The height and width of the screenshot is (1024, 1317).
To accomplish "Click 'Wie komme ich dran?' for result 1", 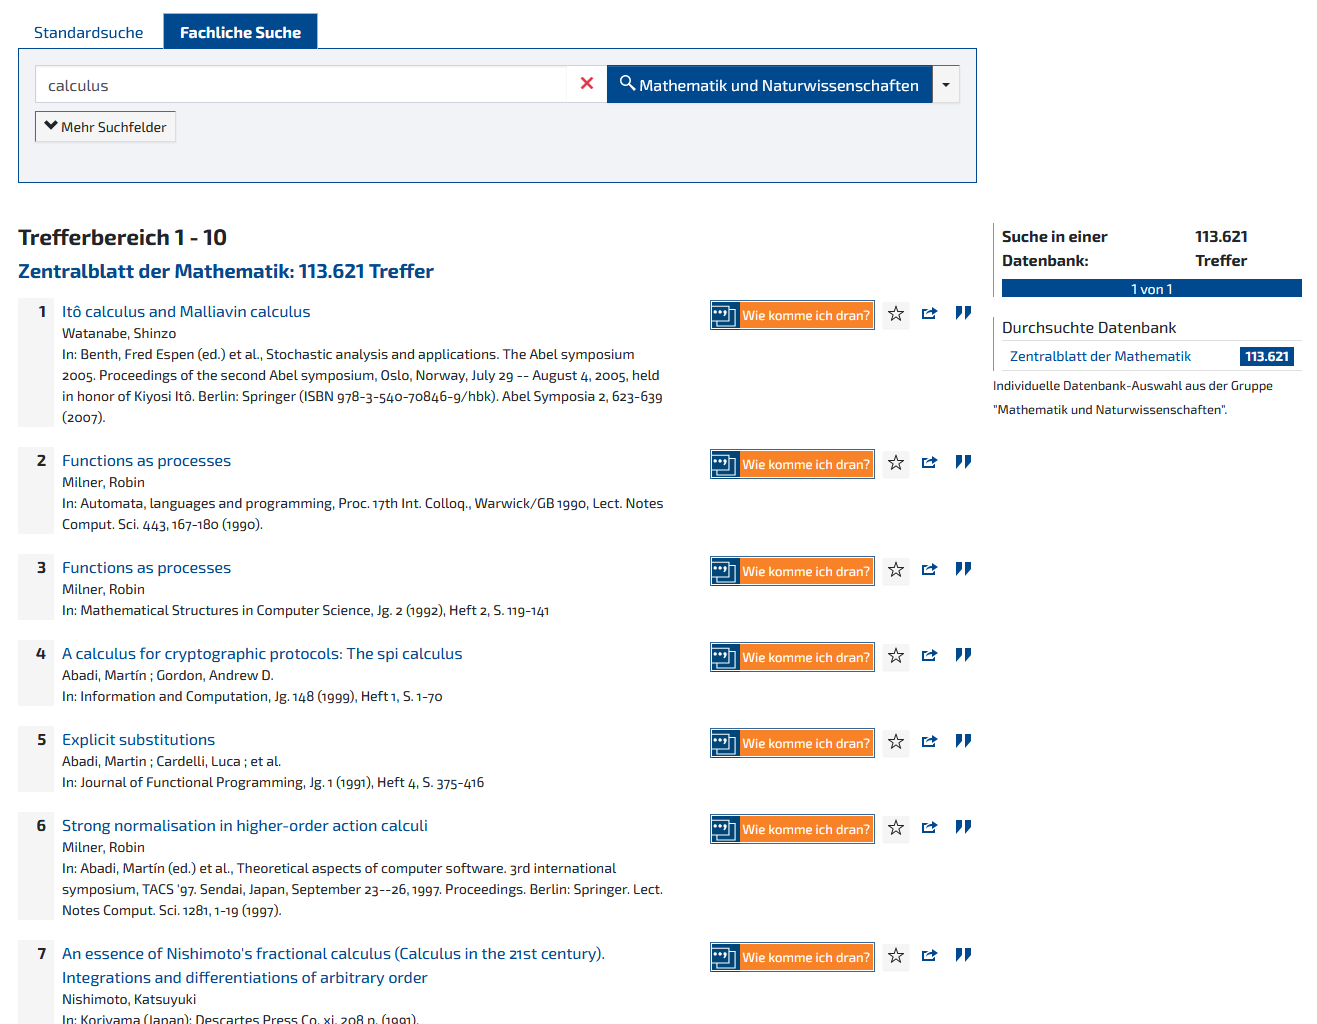I will [792, 315].
